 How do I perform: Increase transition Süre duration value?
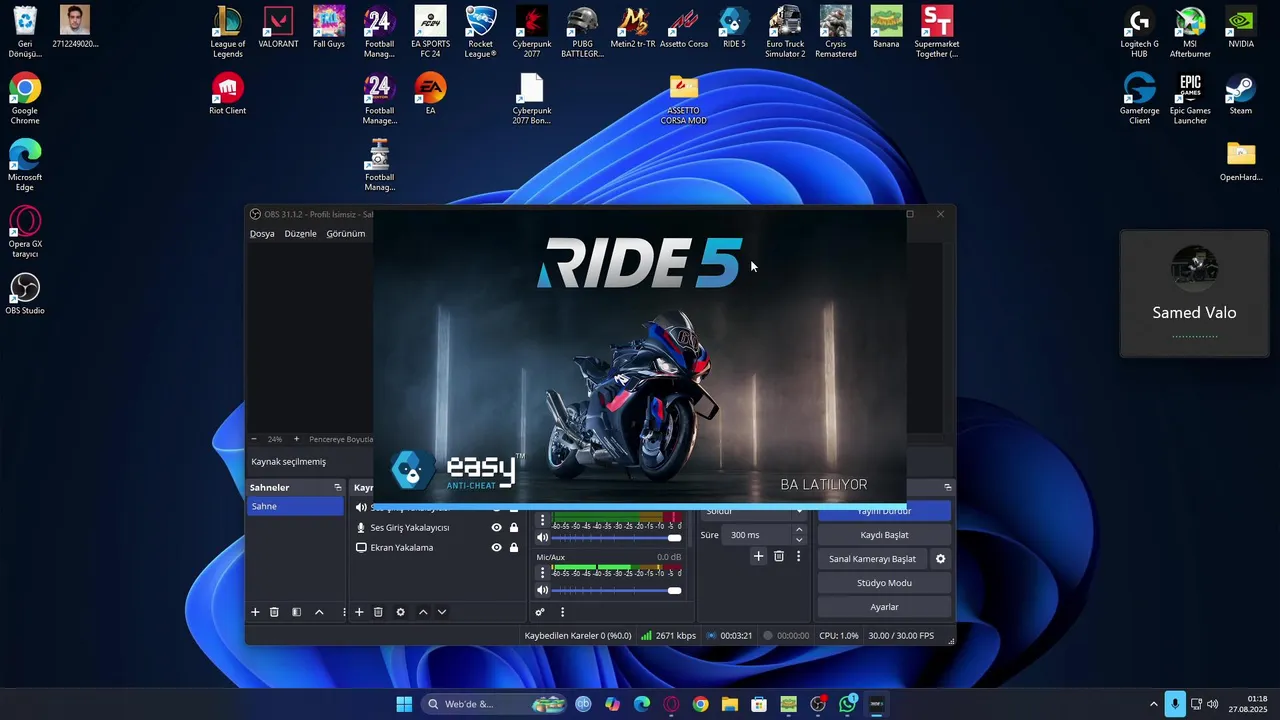click(799, 530)
